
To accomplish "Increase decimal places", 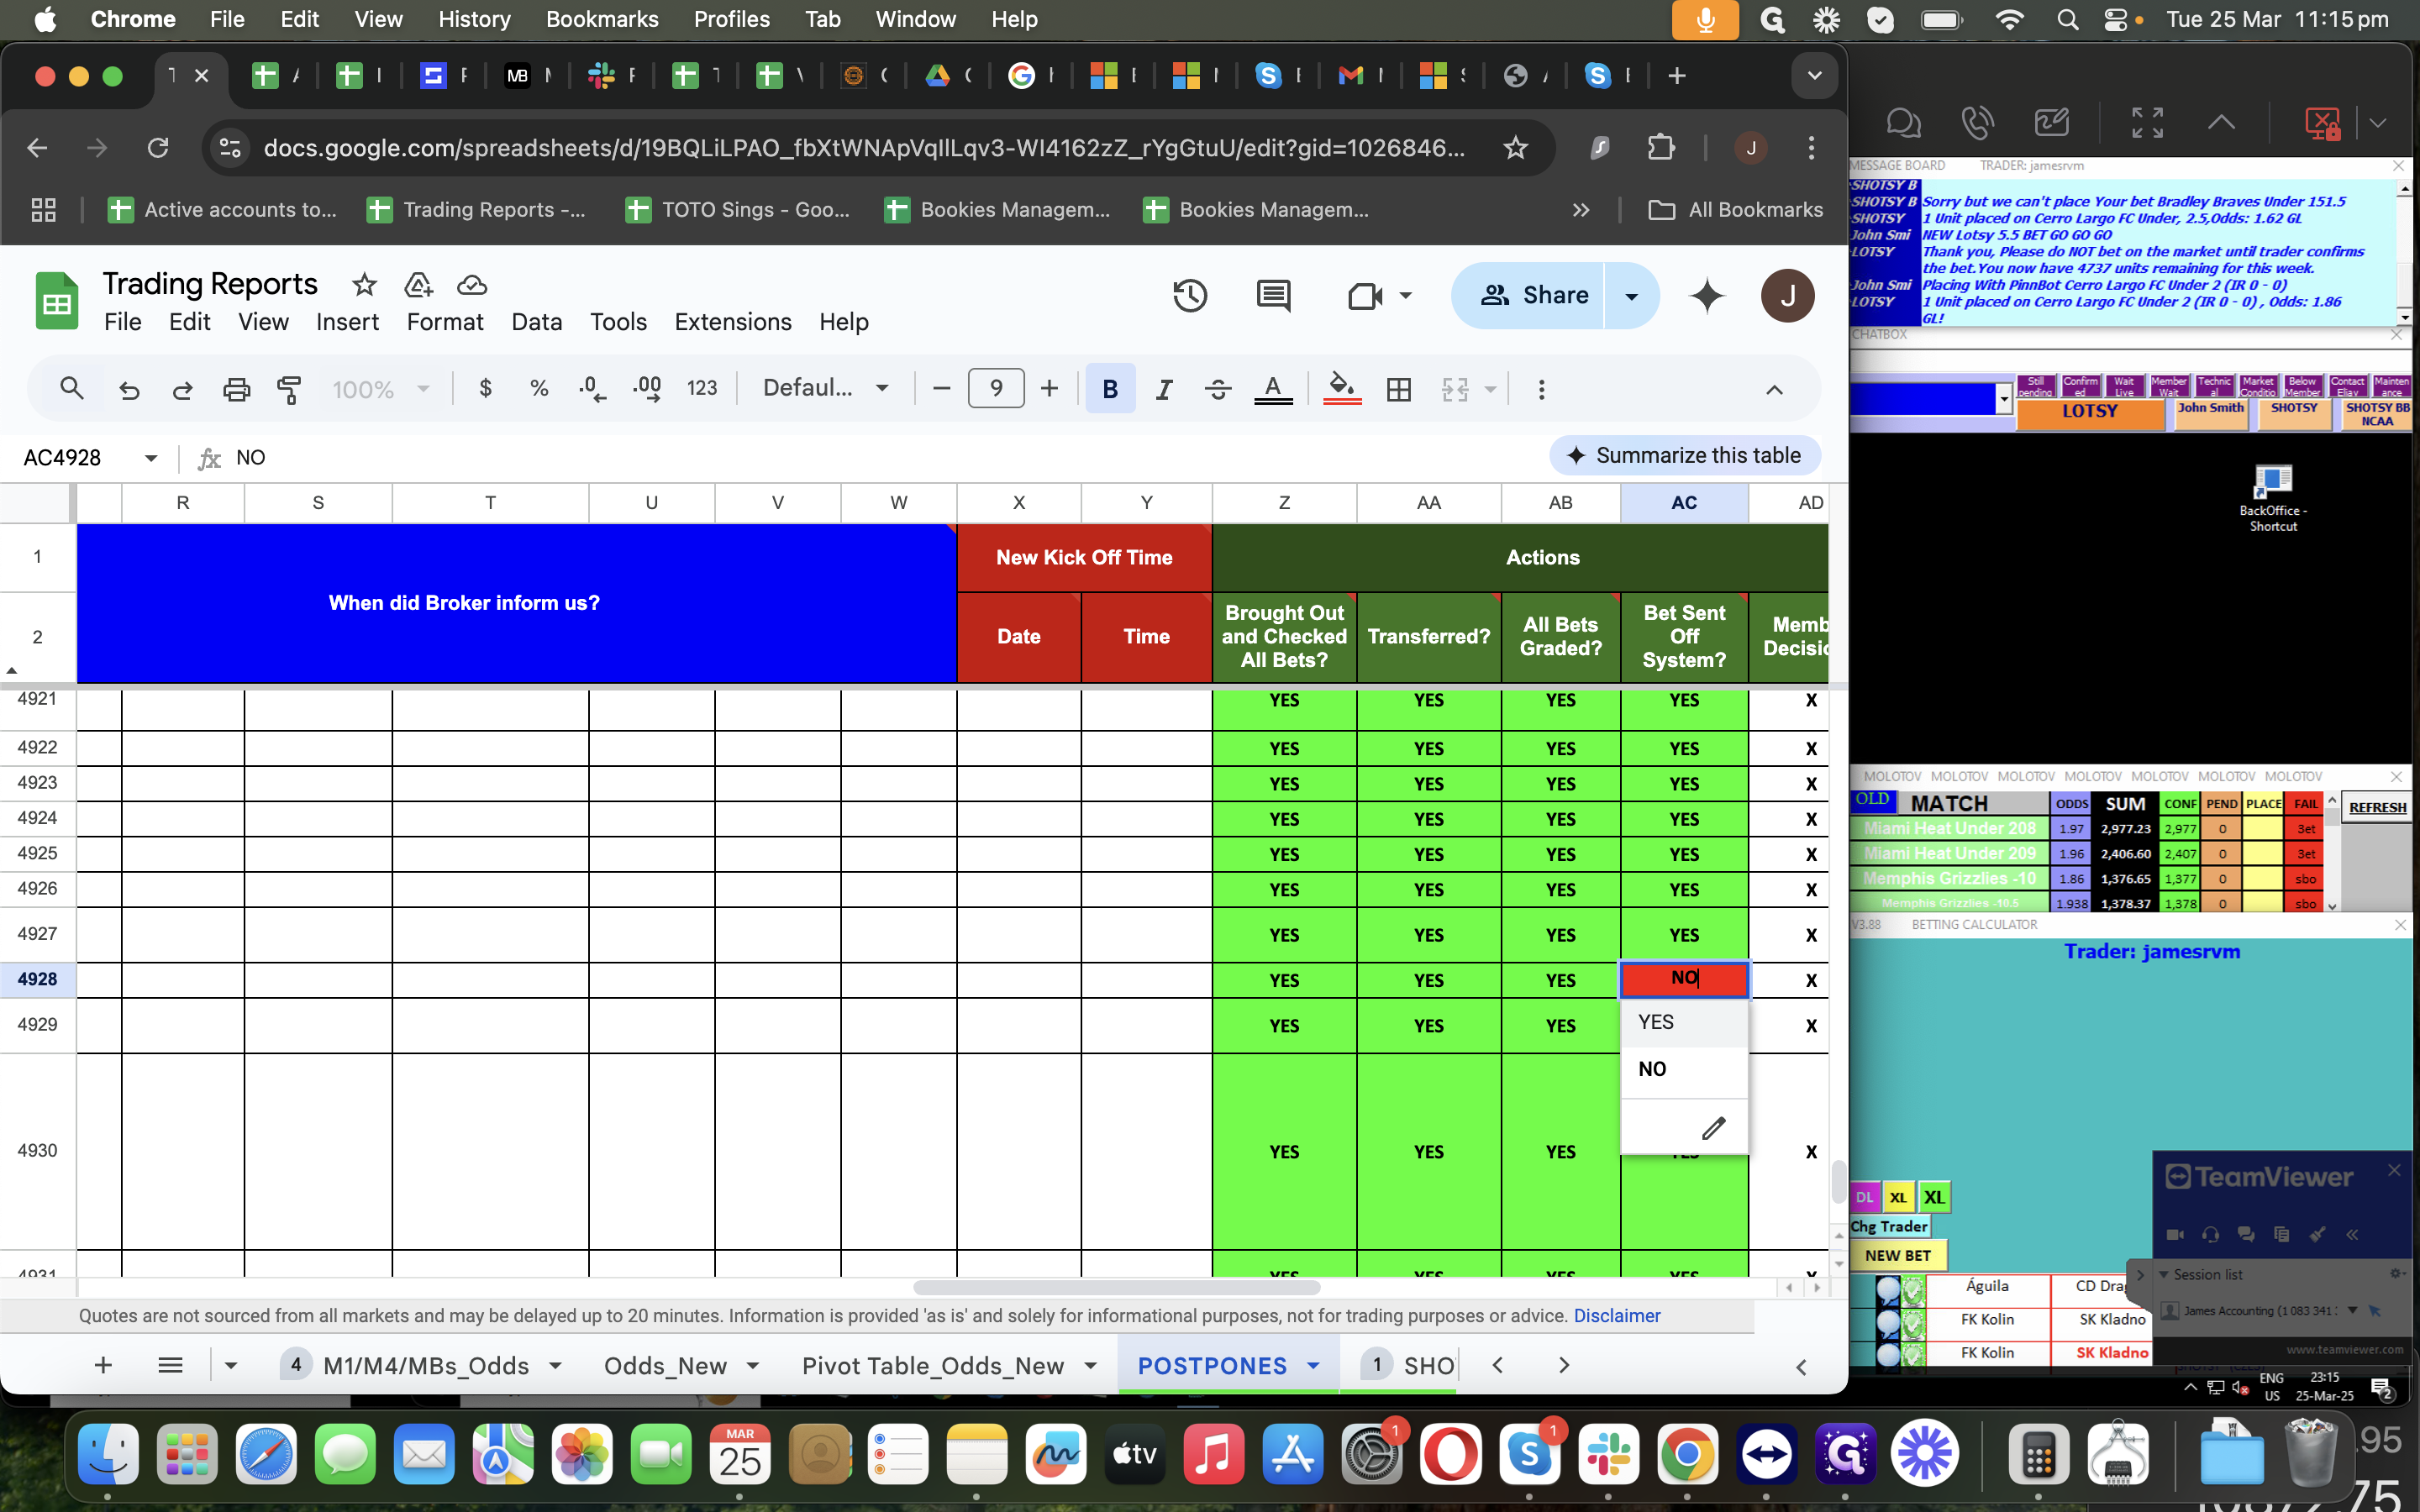I will coord(647,389).
